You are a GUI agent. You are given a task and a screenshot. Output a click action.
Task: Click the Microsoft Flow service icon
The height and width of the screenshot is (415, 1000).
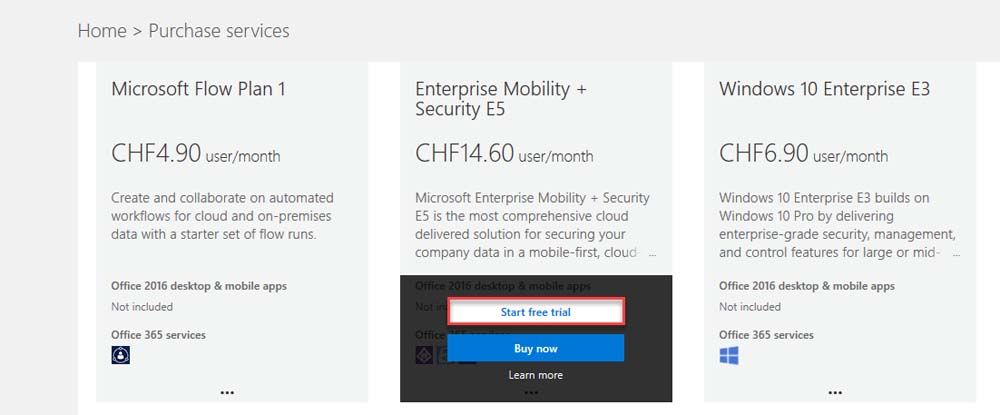tap(121, 355)
